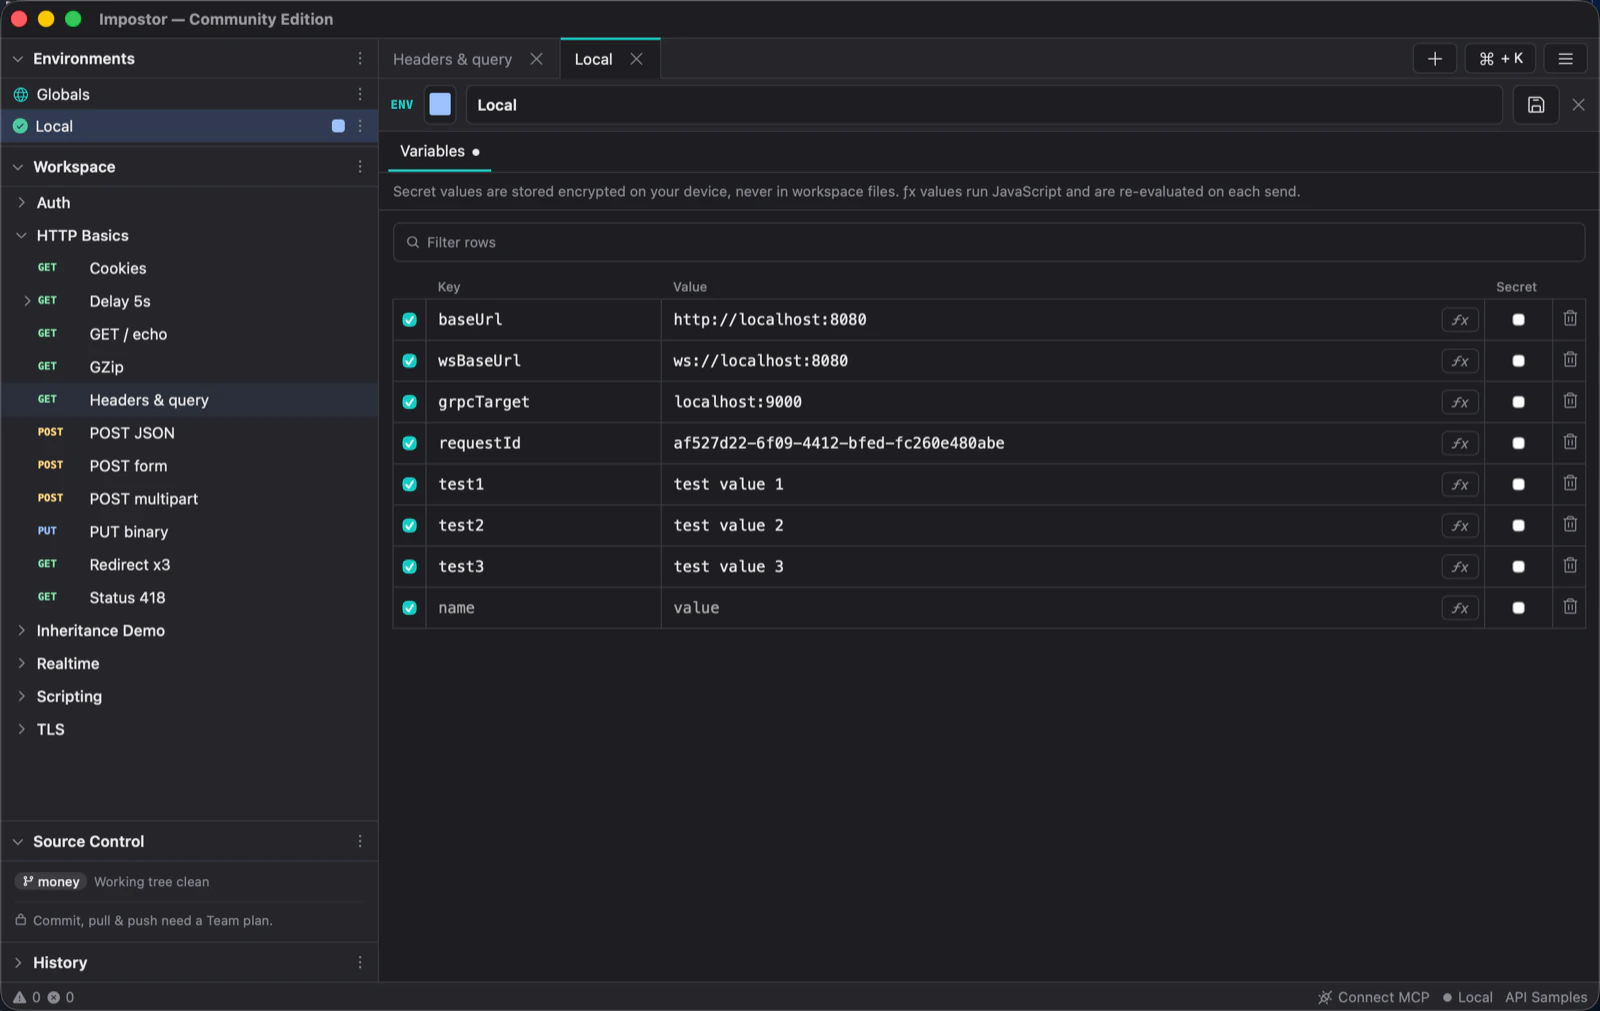Toggle fx mode for requestId value

(1460, 443)
